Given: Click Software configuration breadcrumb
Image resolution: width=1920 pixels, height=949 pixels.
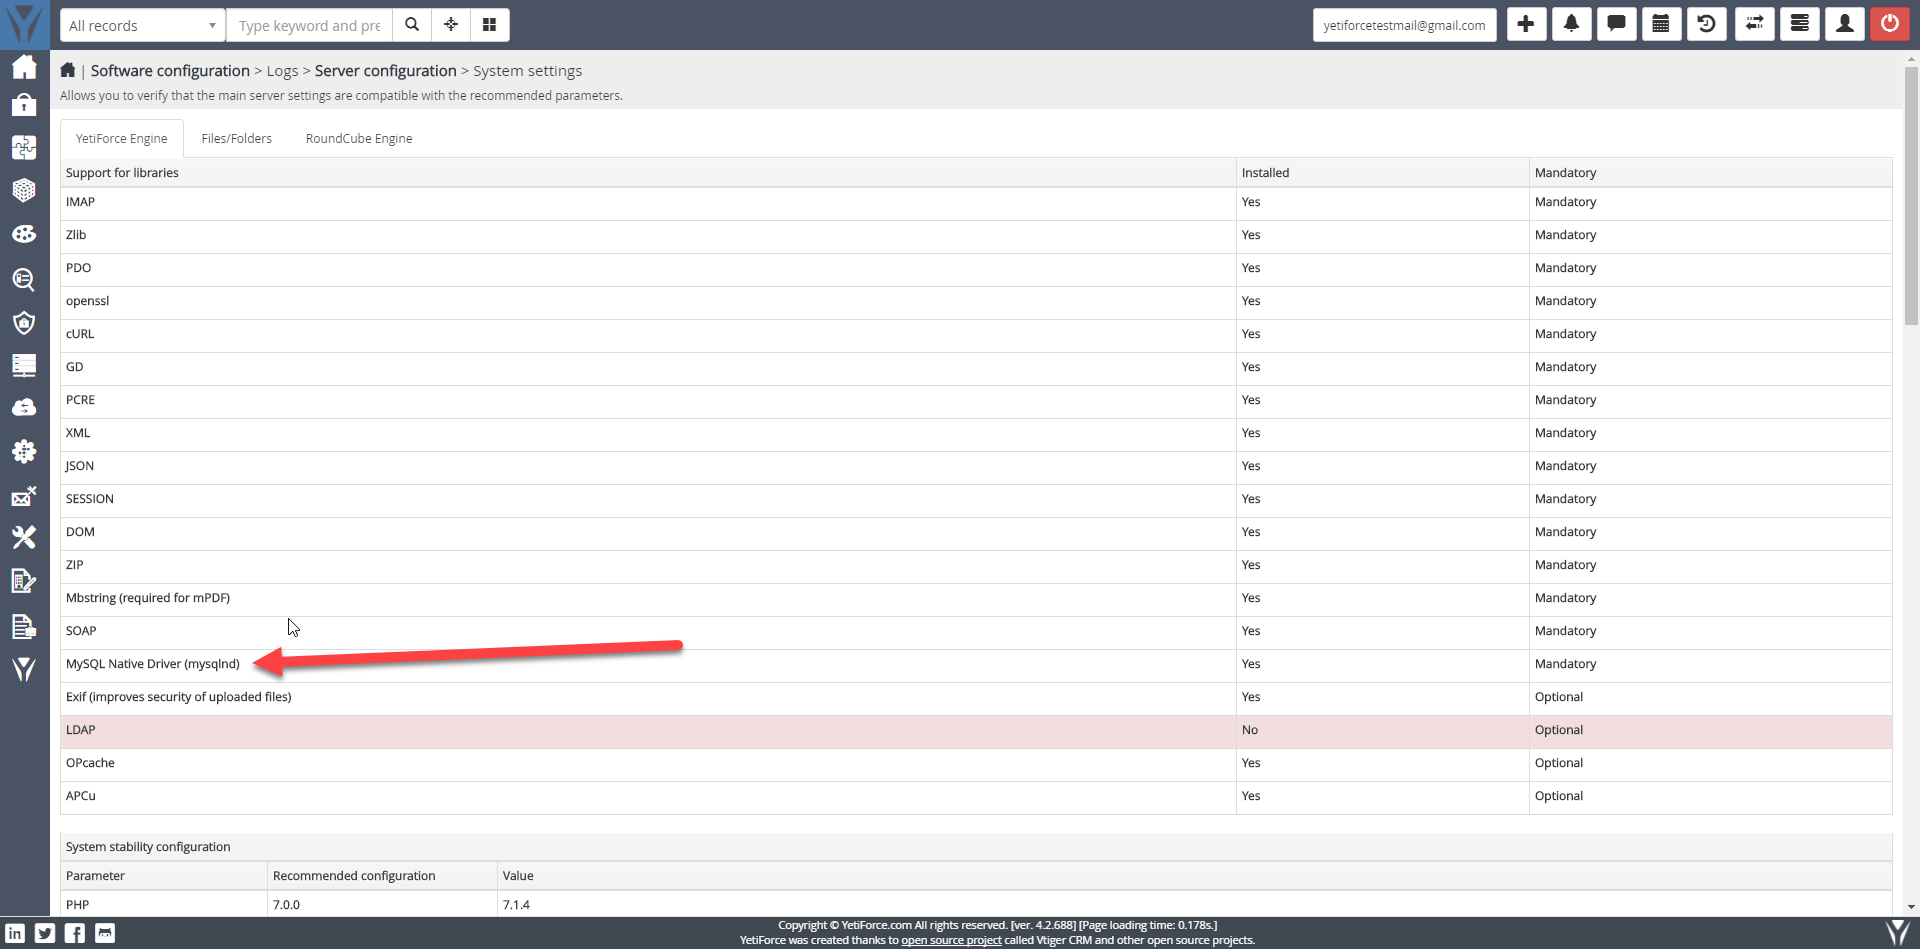Looking at the screenshot, I should pyautogui.click(x=170, y=71).
